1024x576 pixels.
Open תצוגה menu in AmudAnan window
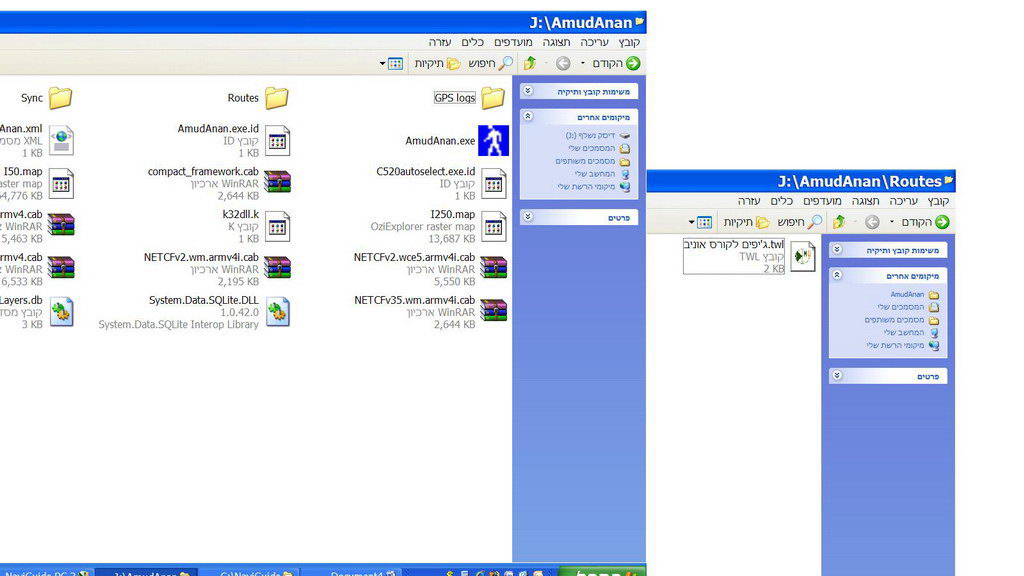(556, 42)
